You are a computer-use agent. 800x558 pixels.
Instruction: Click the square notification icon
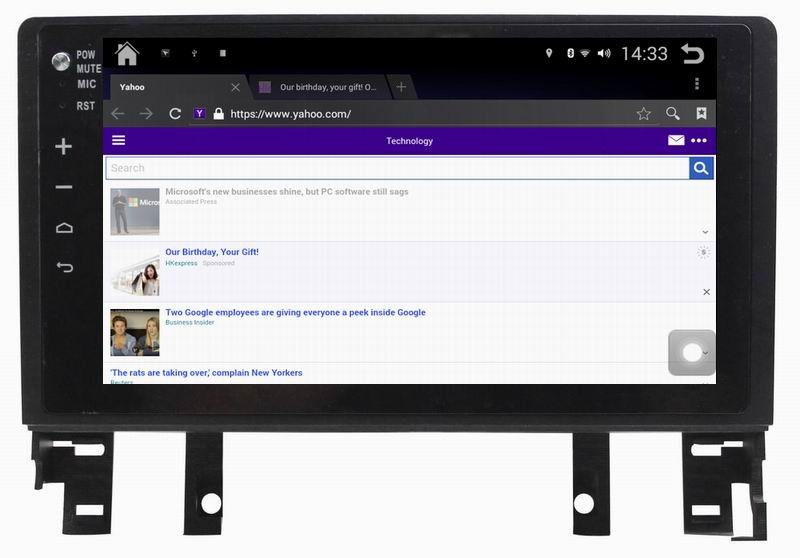(x=222, y=53)
